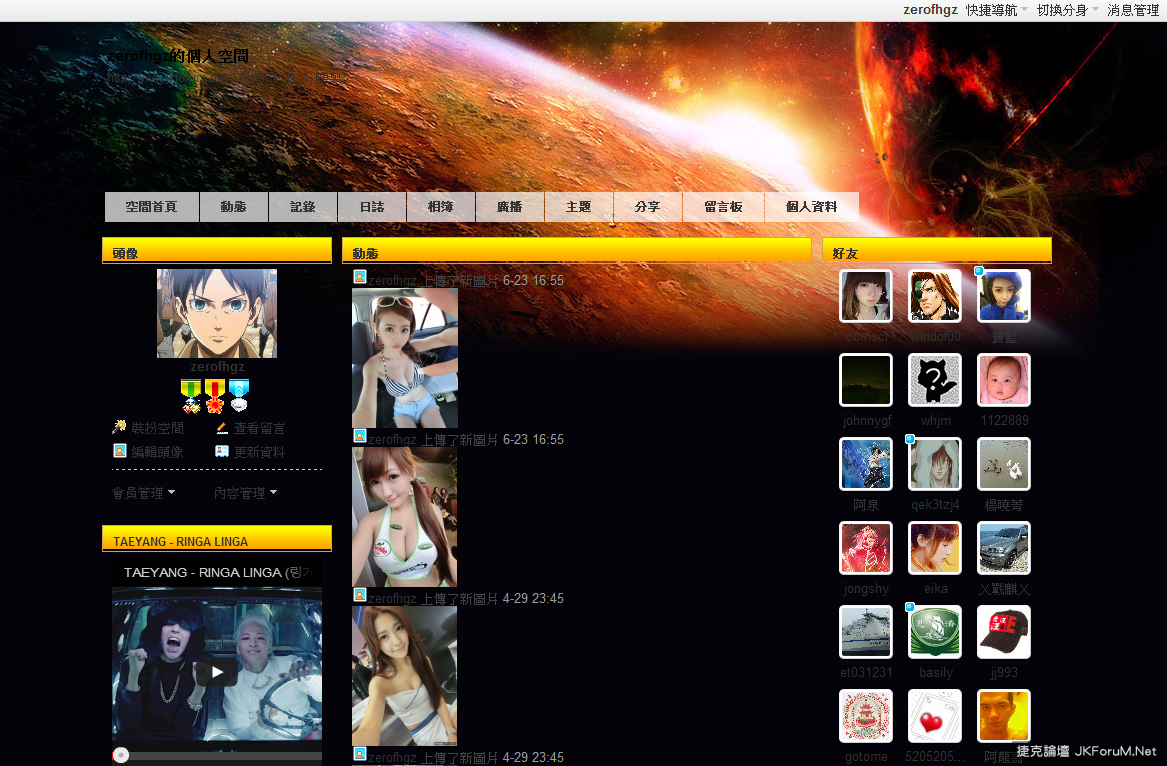Click the friend name johnnygf

pos(866,421)
